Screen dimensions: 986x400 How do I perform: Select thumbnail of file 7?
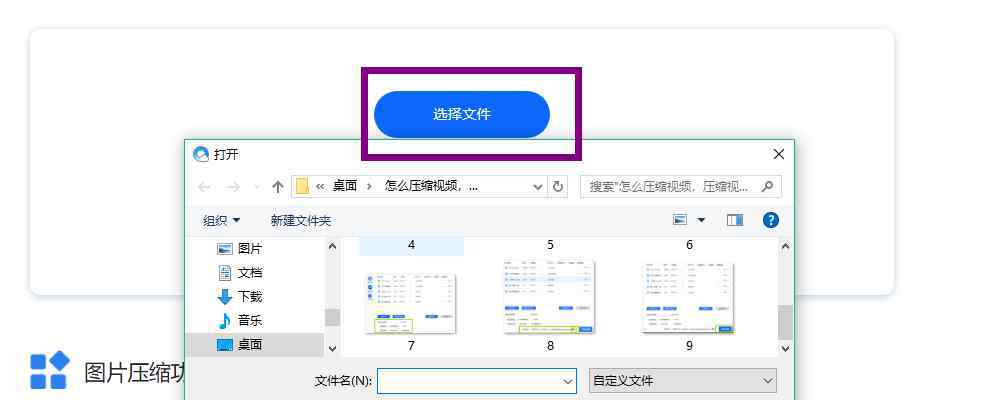click(x=411, y=303)
